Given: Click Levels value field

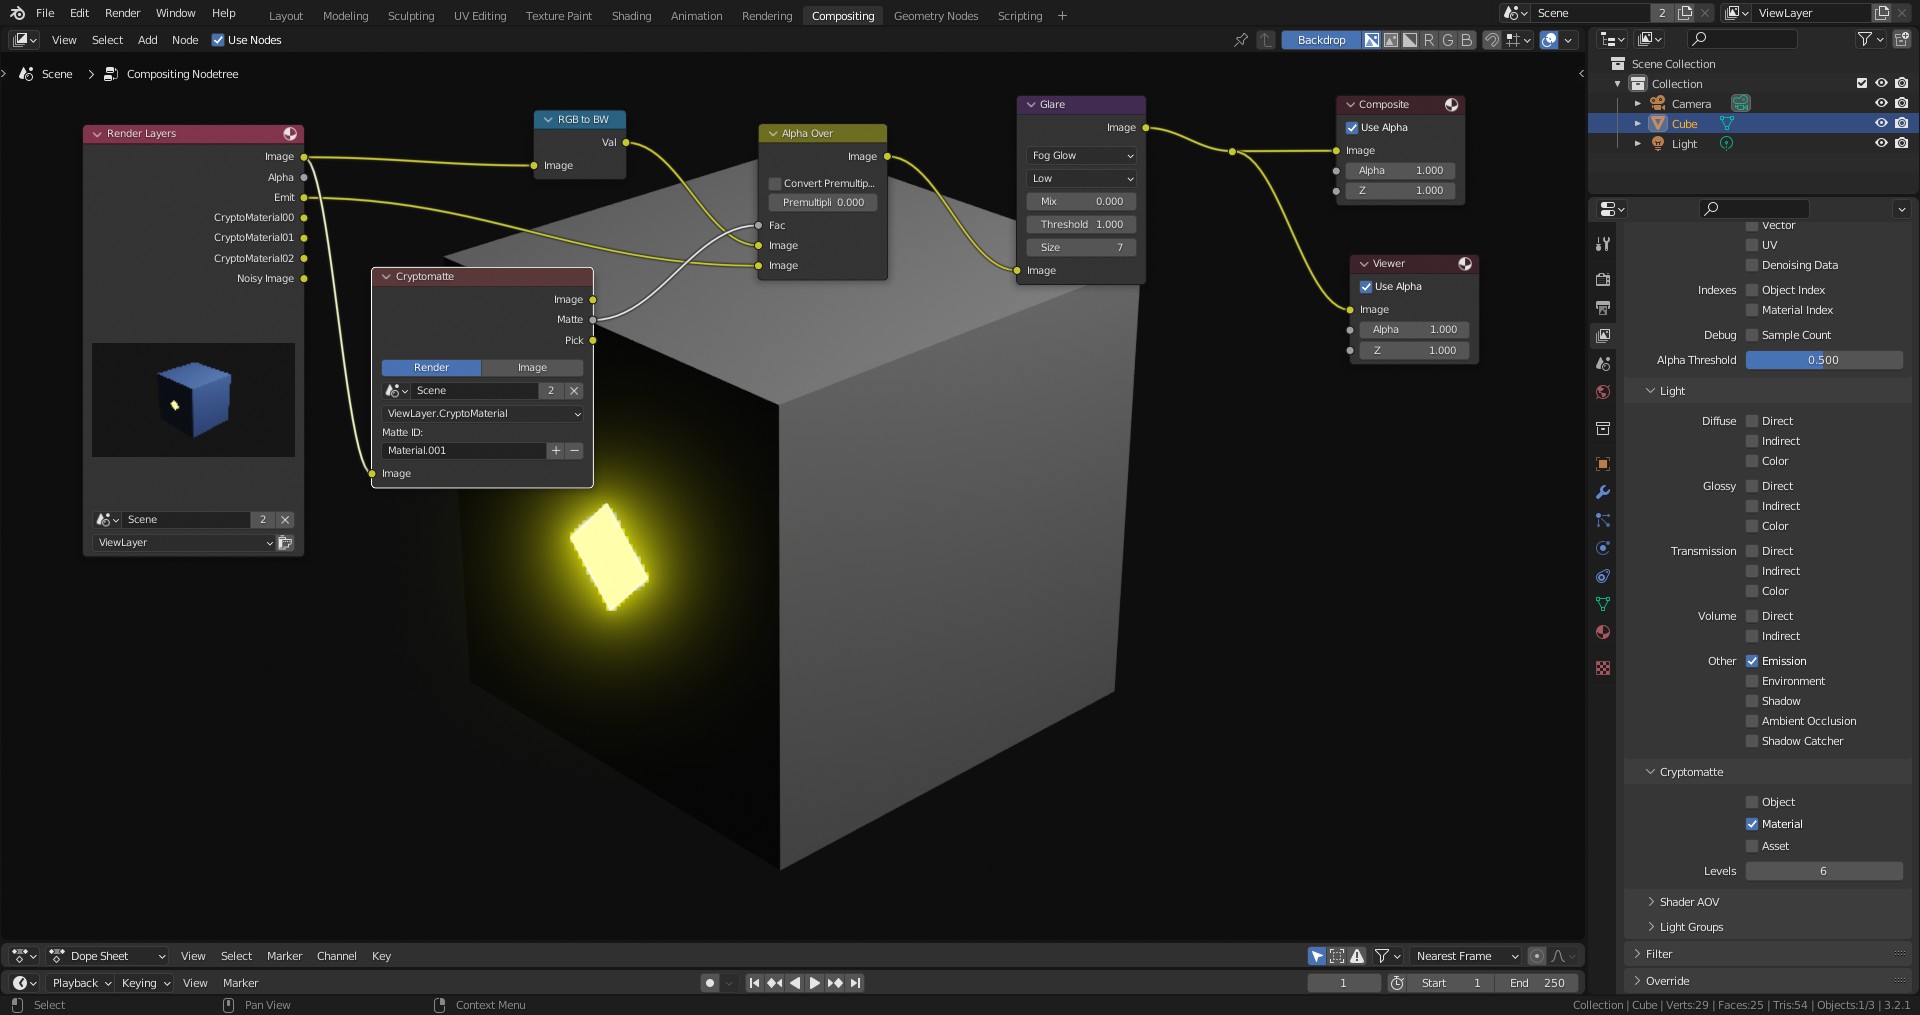Looking at the screenshot, I should [1824, 871].
